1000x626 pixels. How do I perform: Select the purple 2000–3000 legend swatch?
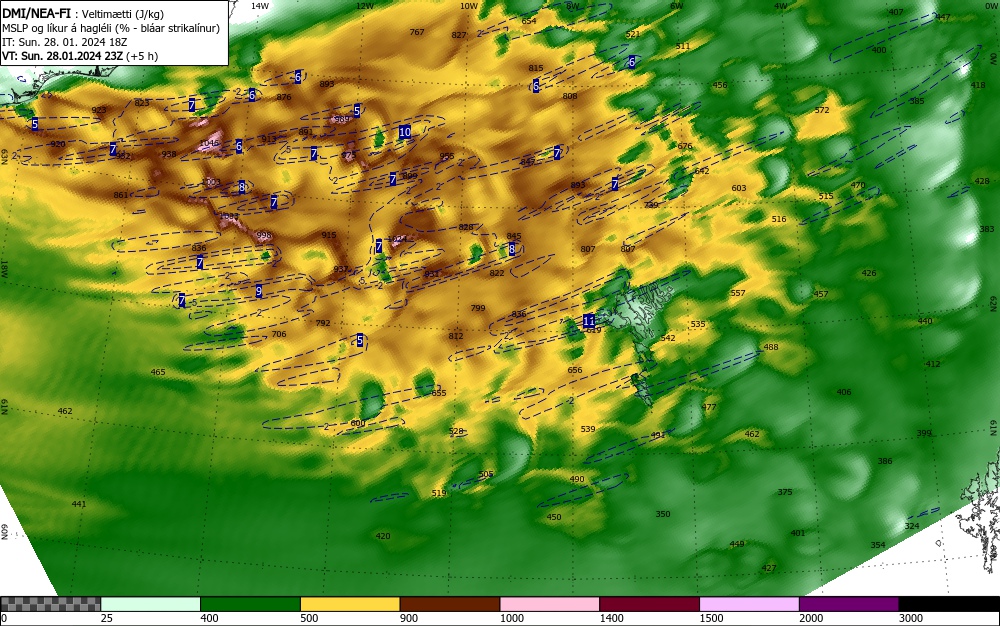tap(849, 604)
